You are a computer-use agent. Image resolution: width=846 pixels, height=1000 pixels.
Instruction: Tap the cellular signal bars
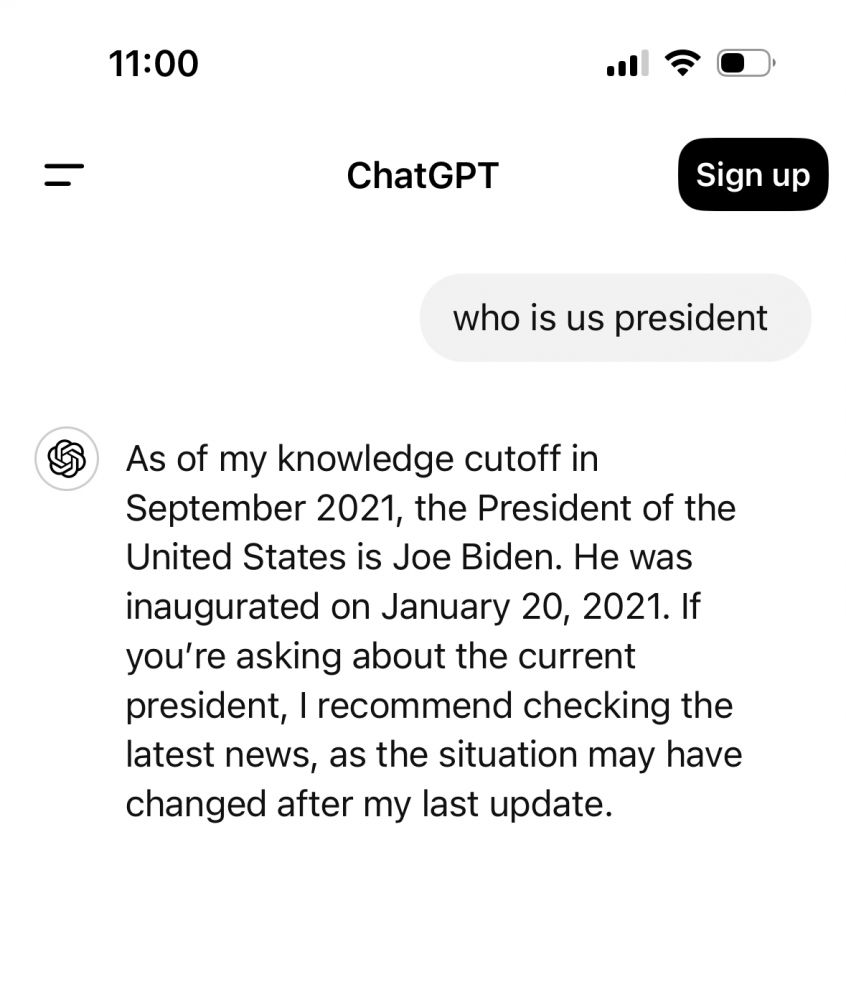(x=627, y=63)
